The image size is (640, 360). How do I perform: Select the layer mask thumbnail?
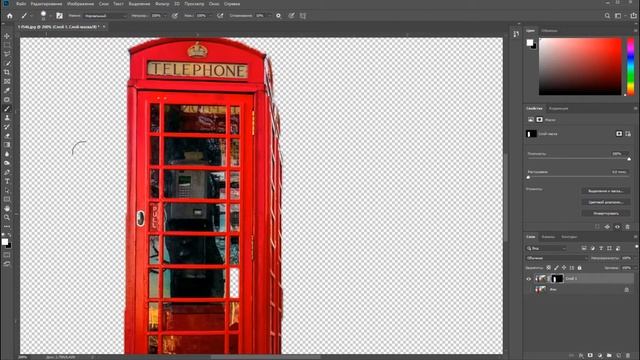click(x=557, y=279)
